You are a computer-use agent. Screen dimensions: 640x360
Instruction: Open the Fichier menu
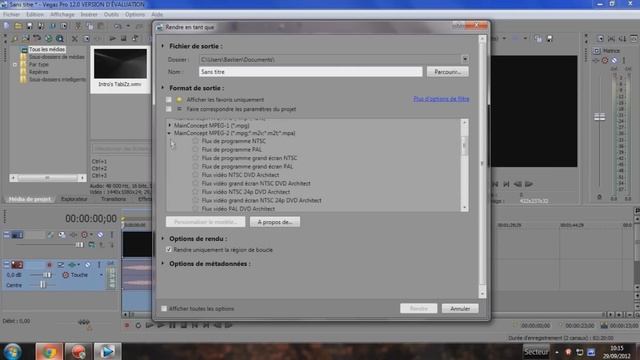point(11,14)
